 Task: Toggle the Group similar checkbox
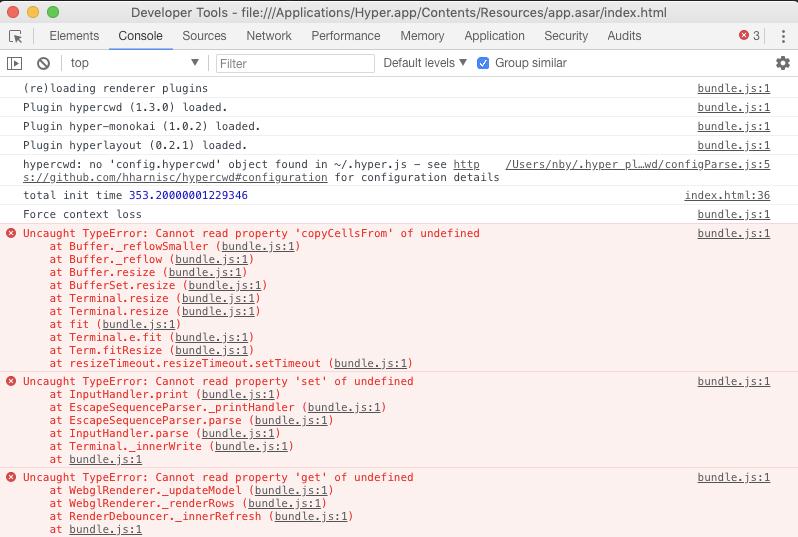483,63
